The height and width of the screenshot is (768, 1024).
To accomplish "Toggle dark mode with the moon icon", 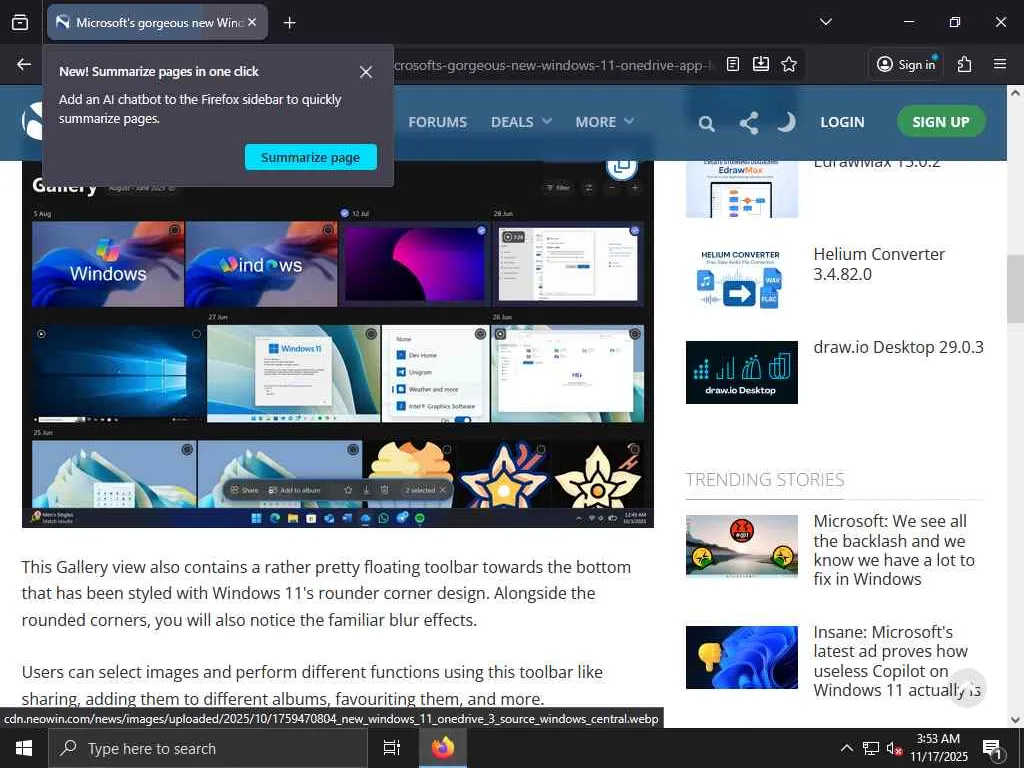I will click(x=788, y=122).
